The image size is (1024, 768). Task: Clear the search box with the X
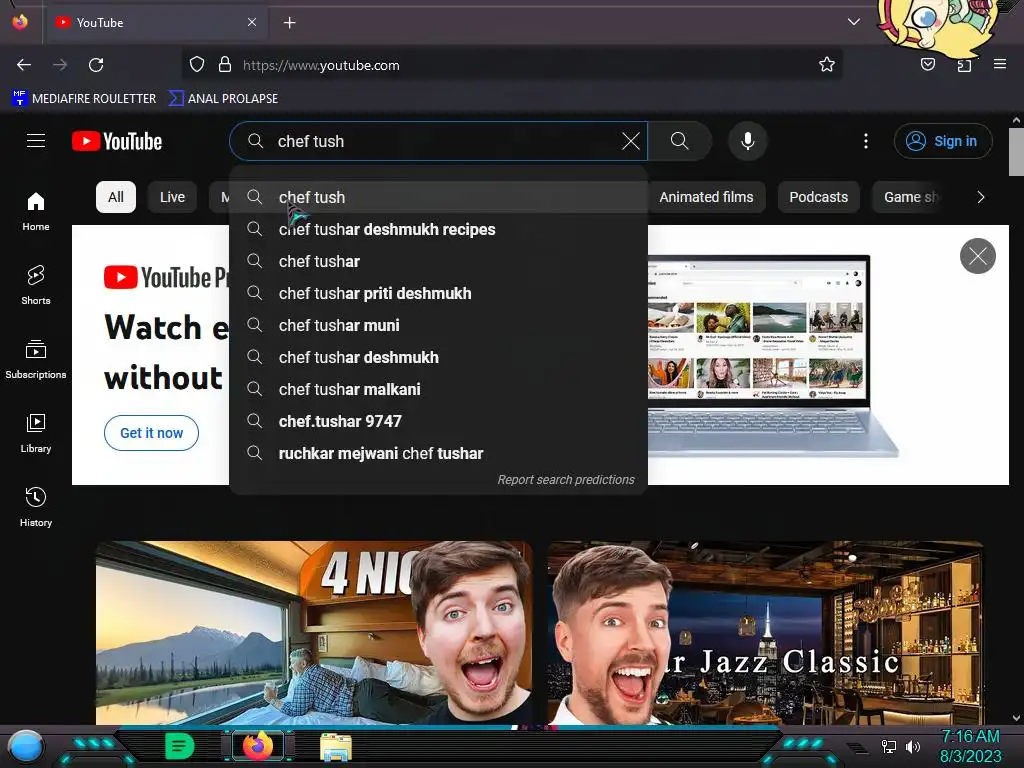[631, 141]
